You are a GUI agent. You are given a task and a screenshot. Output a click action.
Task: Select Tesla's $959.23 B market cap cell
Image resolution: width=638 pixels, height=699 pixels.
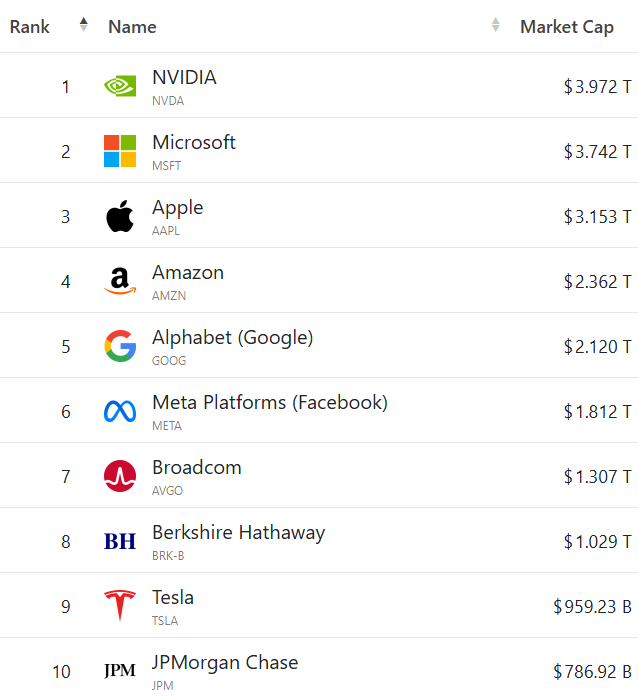592,607
